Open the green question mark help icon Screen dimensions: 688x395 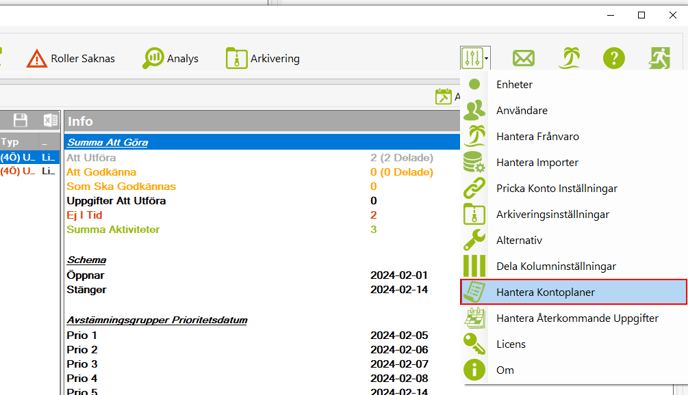614,58
